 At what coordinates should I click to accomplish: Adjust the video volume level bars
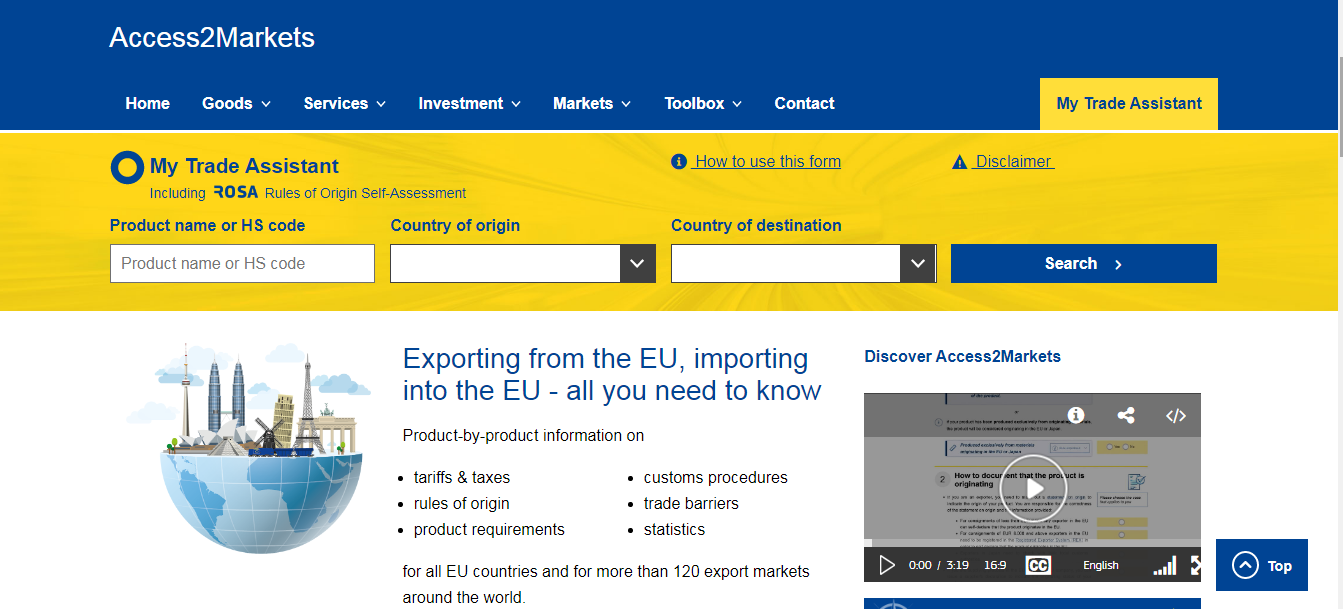pos(1164,566)
